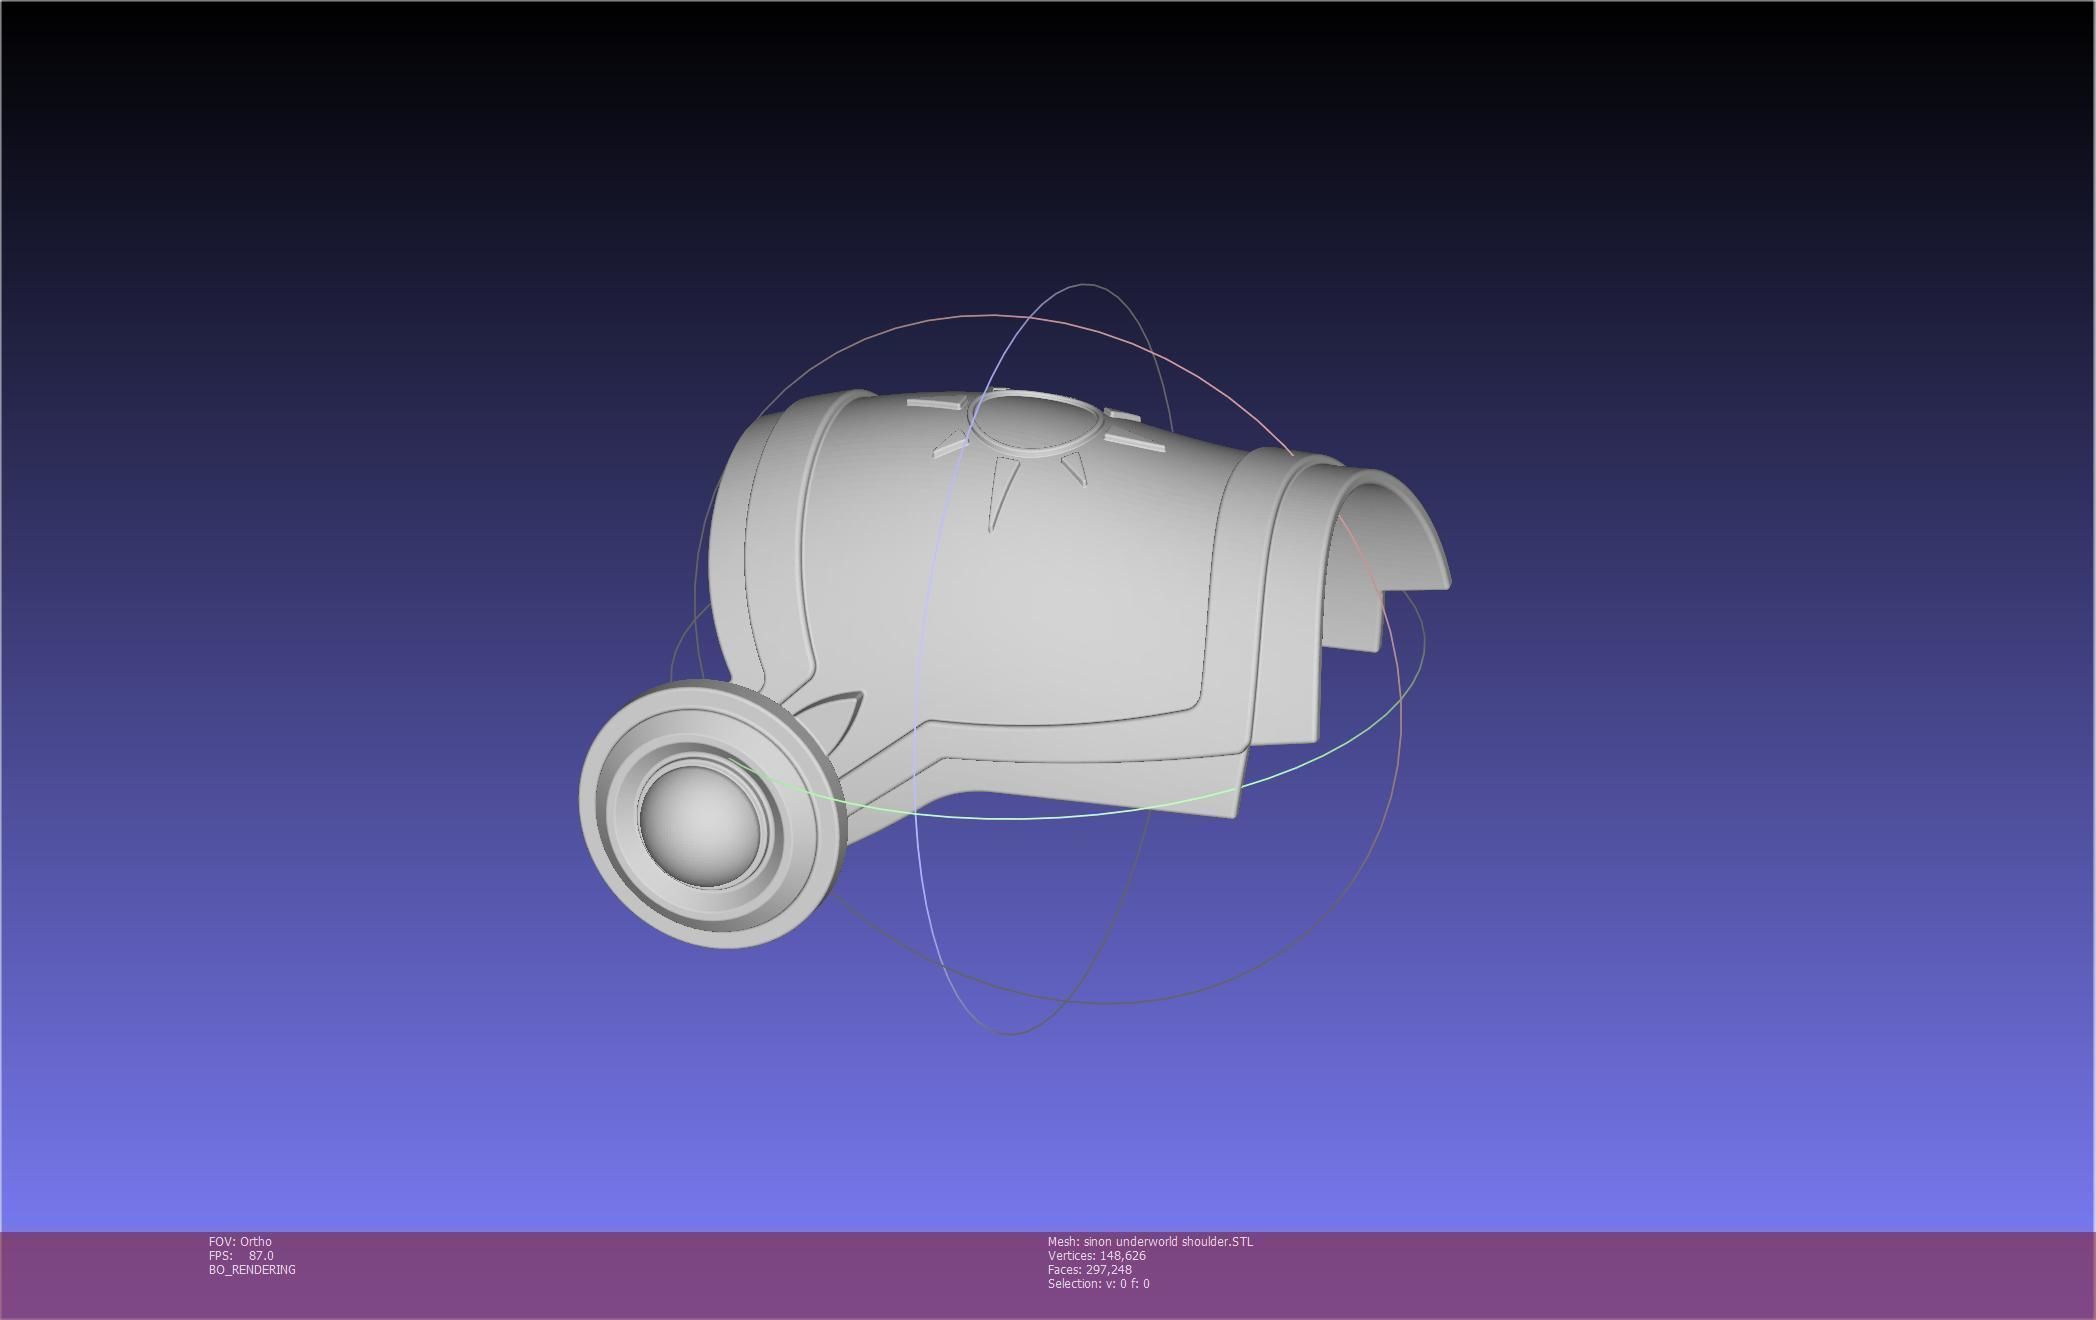The image size is (2096, 1320).
Task: Click the FOV: Ortho status text
Action: click(240, 1242)
